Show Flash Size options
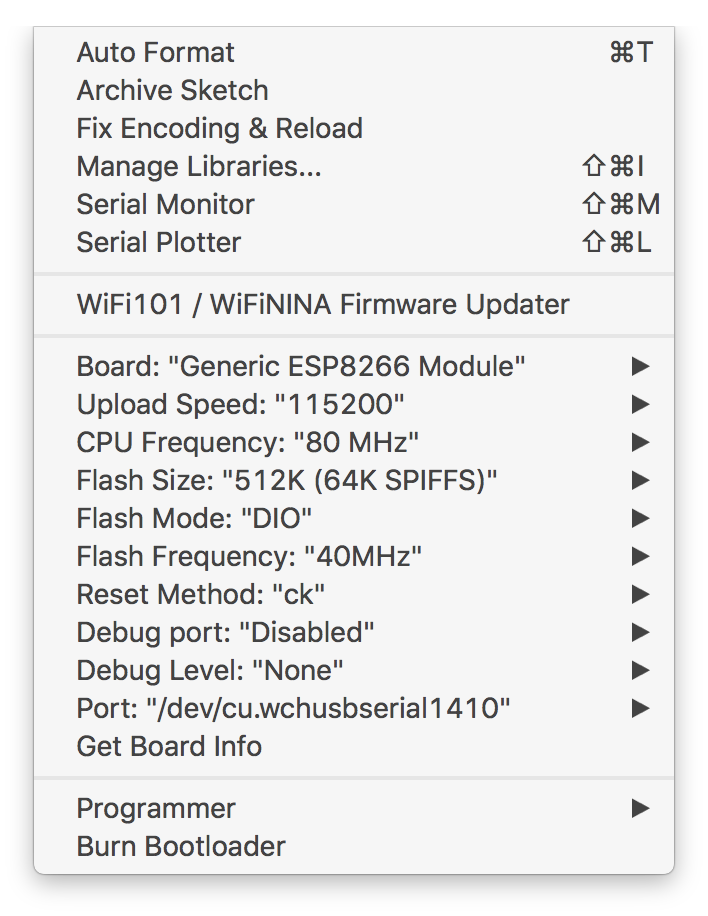This screenshot has height=916, width=708. click(x=287, y=480)
